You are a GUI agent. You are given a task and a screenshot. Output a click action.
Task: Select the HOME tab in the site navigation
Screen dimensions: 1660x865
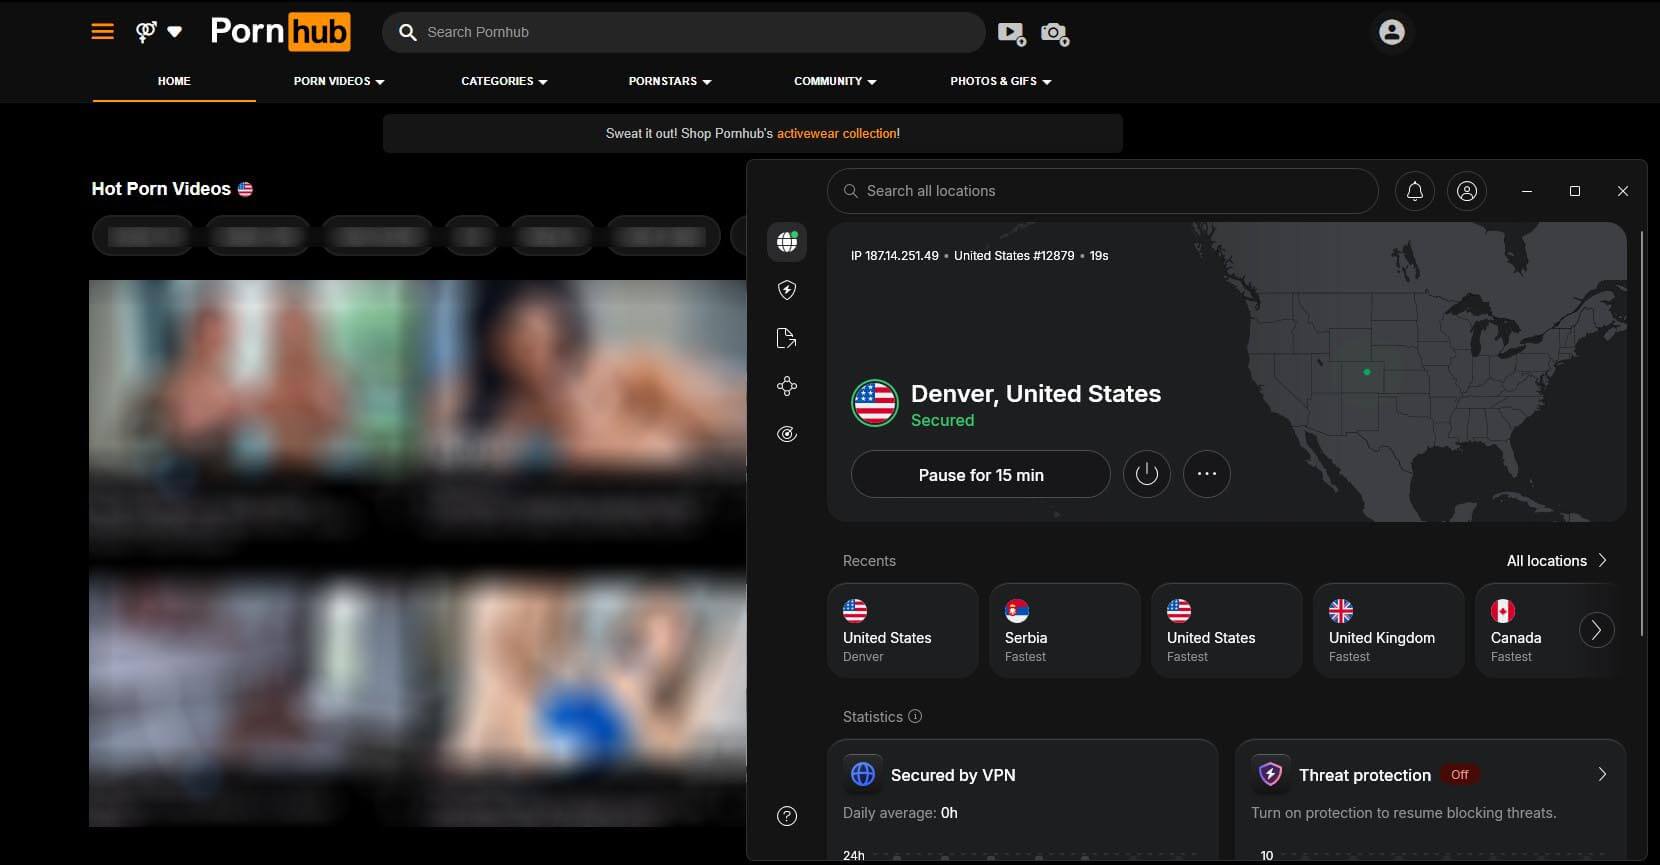[174, 81]
